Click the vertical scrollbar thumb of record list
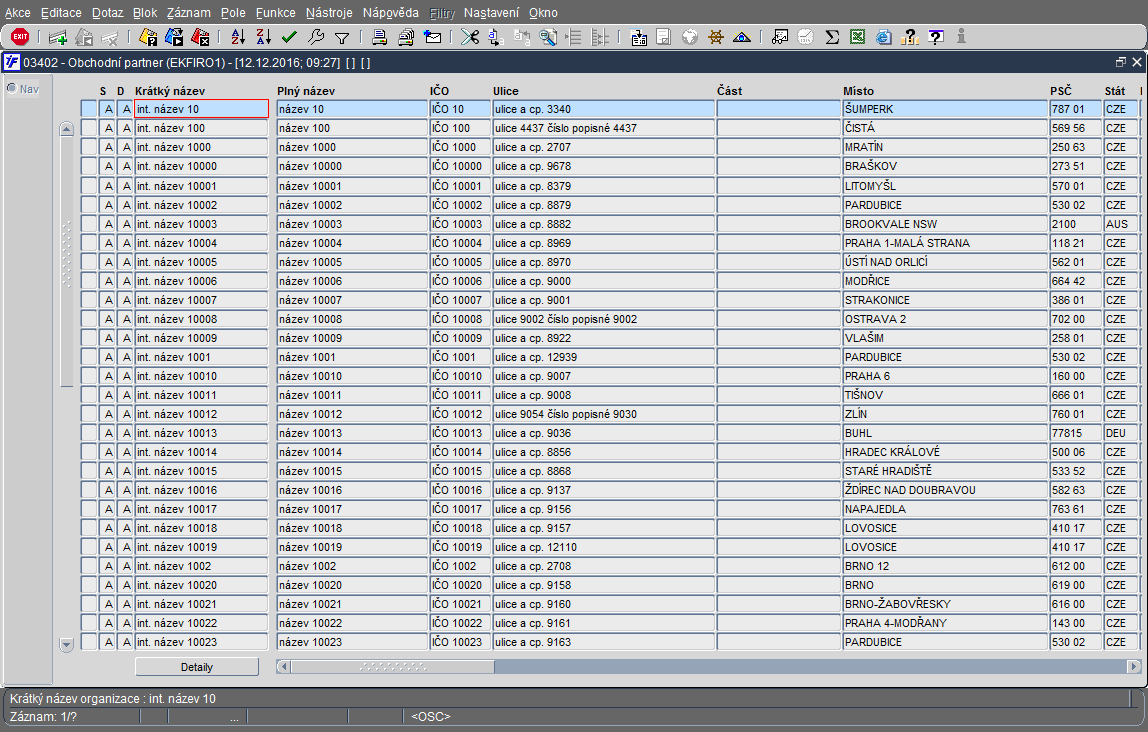 click(x=67, y=261)
